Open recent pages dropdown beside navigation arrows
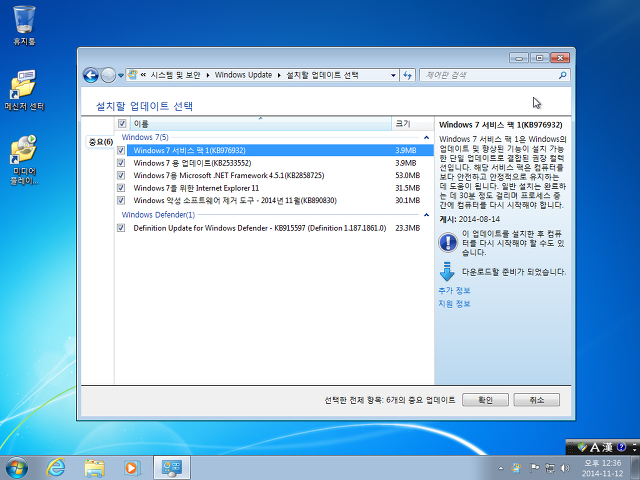Screen dimensions: 640x480 point(121,76)
